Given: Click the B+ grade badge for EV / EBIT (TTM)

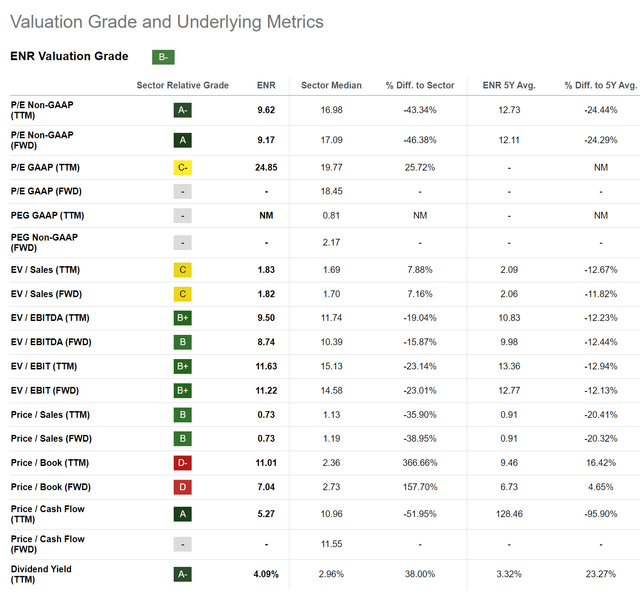Looking at the screenshot, I should [x=182, y=366].
